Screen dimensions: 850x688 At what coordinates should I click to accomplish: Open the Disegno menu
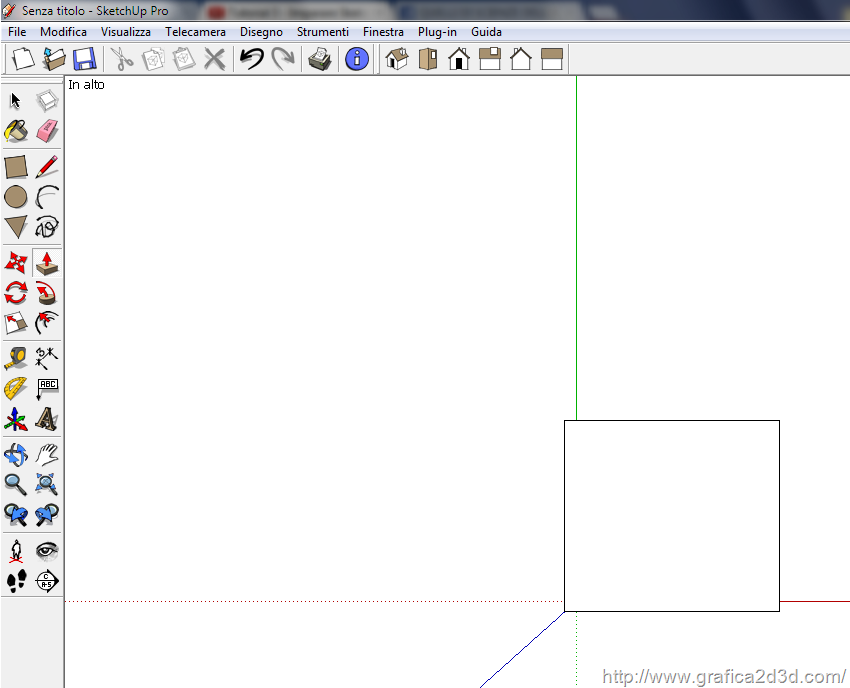261,32
